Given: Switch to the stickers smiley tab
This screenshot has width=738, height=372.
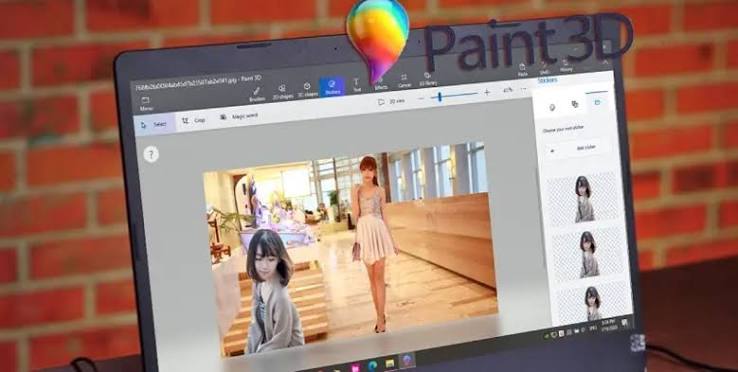Looking at the screenshot, I should pos(552,107).
